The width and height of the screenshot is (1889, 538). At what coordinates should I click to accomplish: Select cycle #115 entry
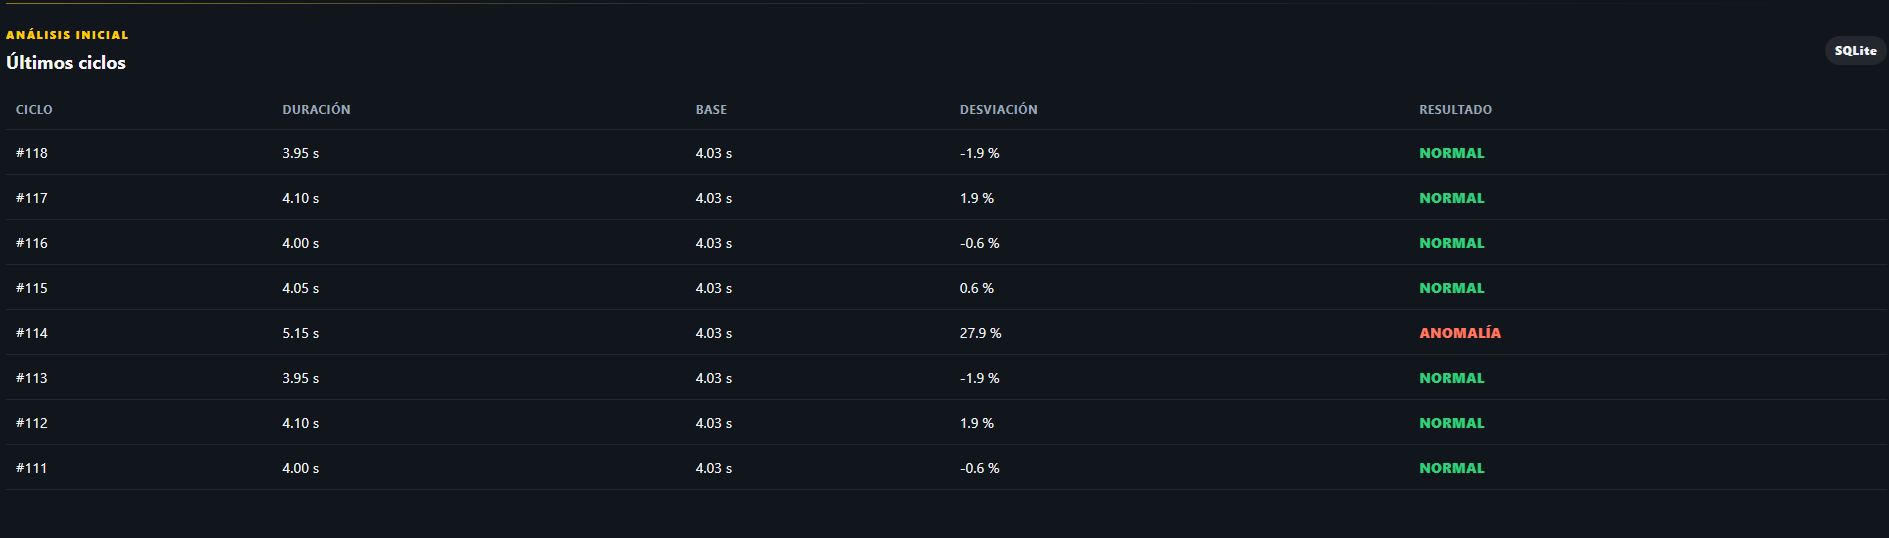coord(947,288)
